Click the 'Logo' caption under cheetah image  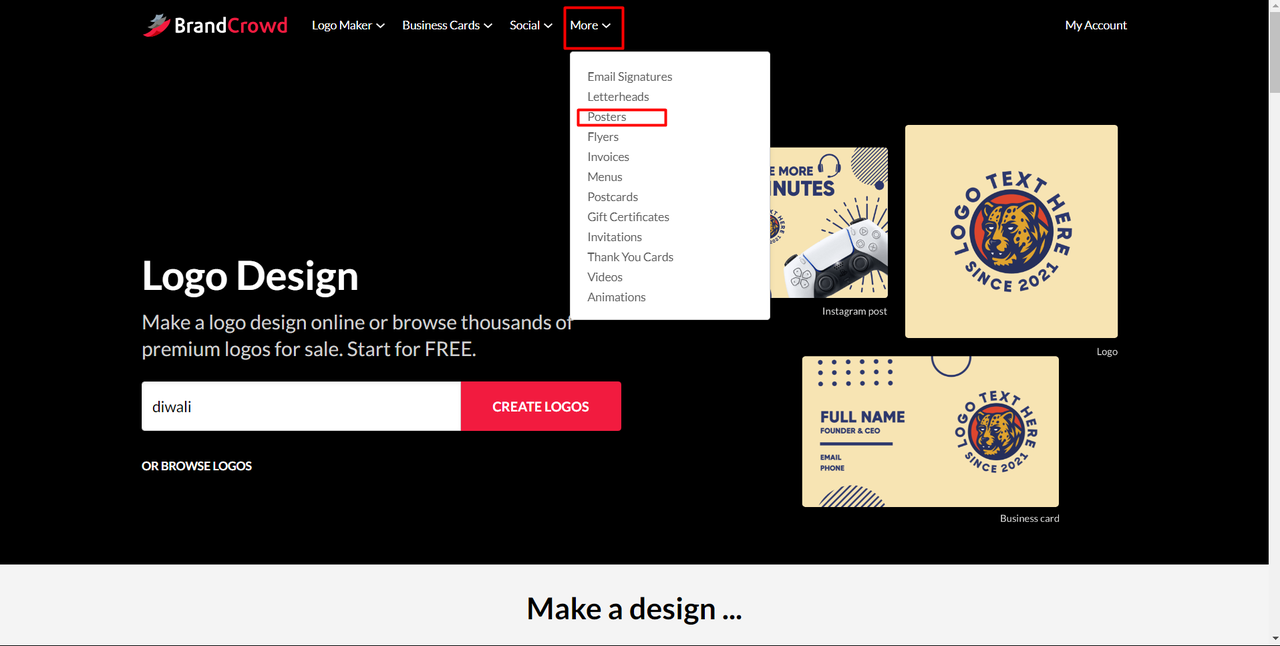pos(1107,351)
